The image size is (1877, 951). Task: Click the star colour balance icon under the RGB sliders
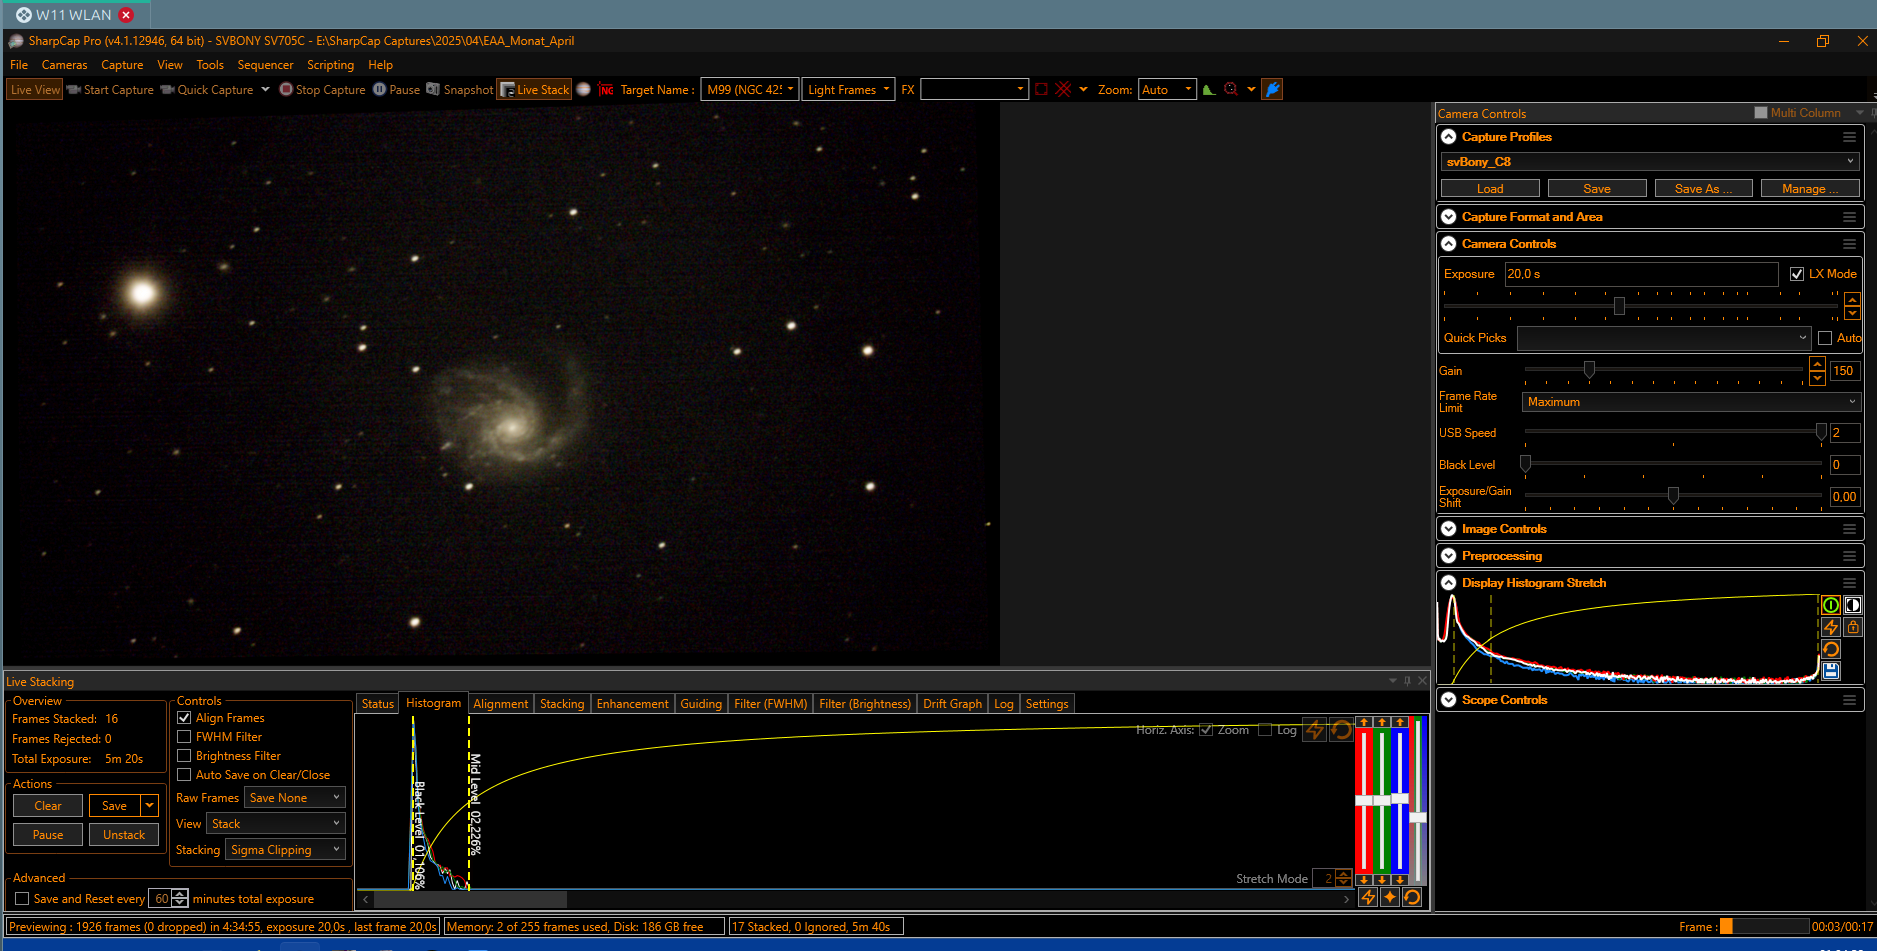click(x=1390, y=897)
